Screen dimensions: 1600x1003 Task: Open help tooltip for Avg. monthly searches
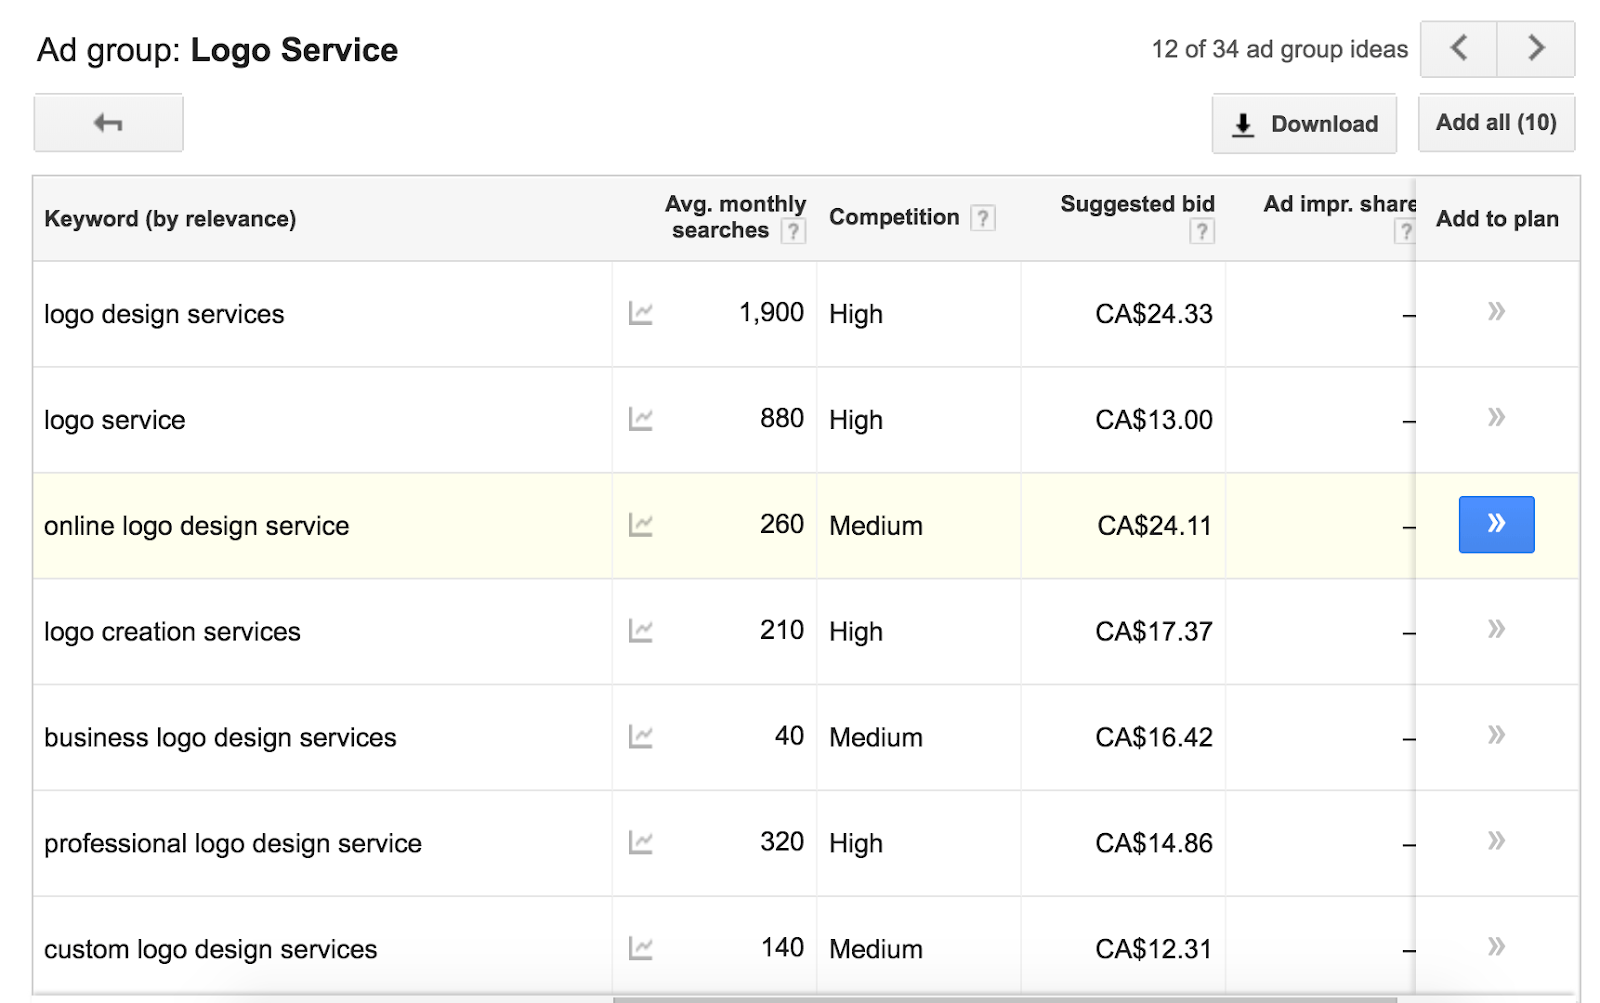click(793, 232)
